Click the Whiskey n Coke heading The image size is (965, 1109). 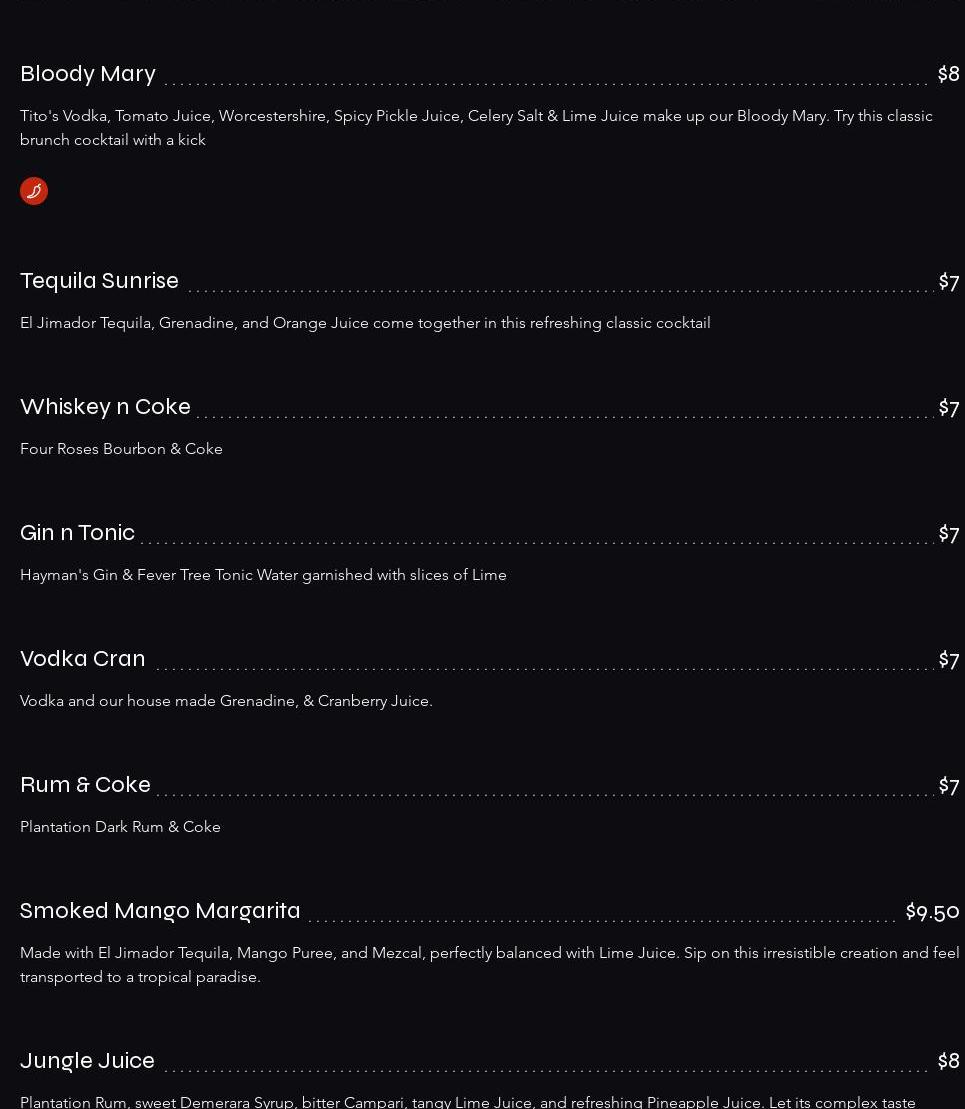pyautogui.click(x=105, y=407)
